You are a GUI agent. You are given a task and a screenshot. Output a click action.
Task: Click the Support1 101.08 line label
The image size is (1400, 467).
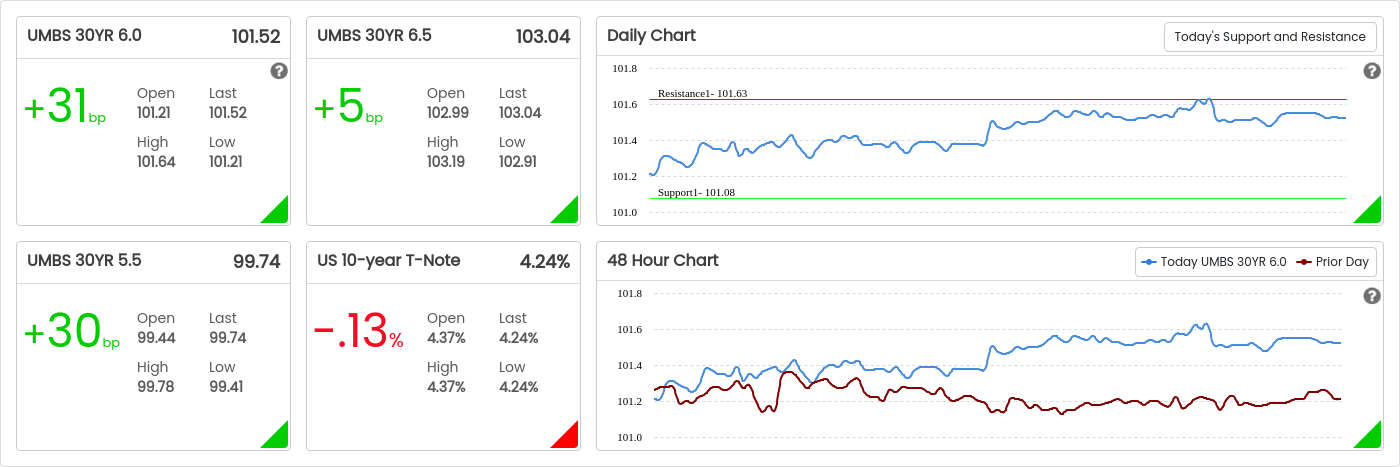(x=696, y=192)
